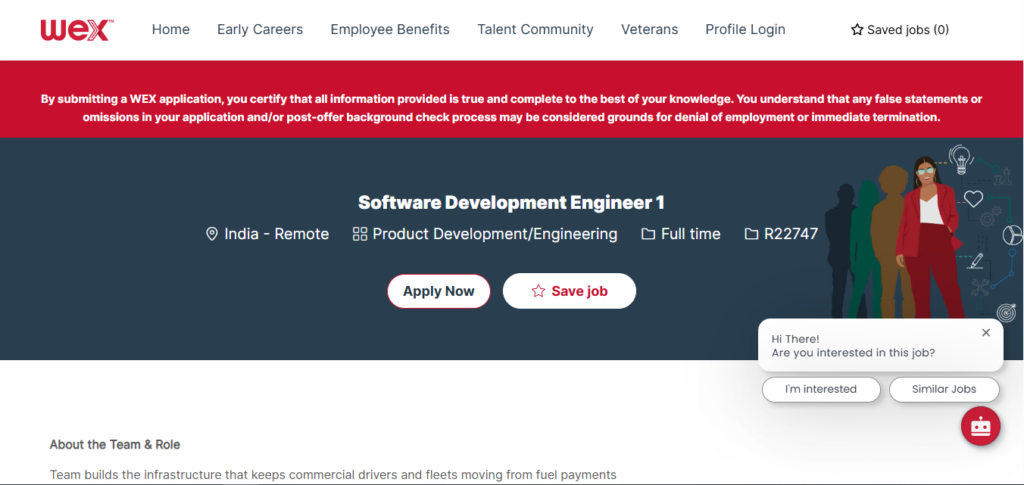
Task: Click the India - Remote text
Action: [276, 234]
